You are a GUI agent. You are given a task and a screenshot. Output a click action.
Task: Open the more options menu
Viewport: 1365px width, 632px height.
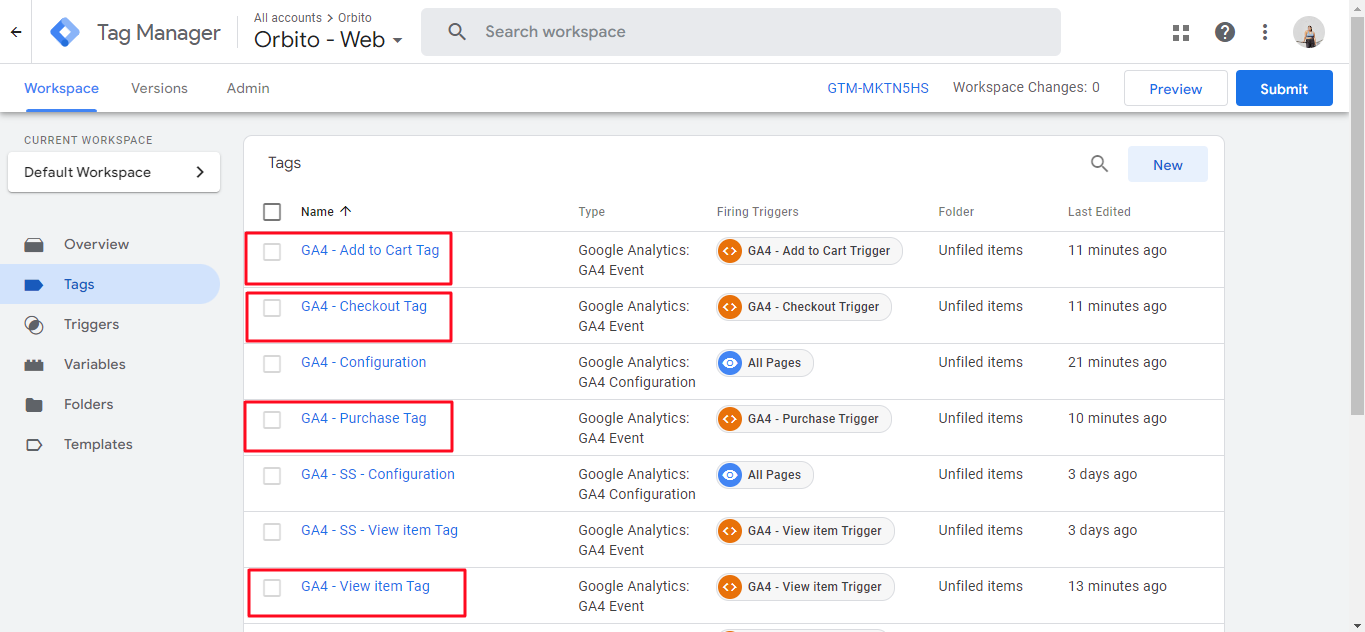[1265, 32]
